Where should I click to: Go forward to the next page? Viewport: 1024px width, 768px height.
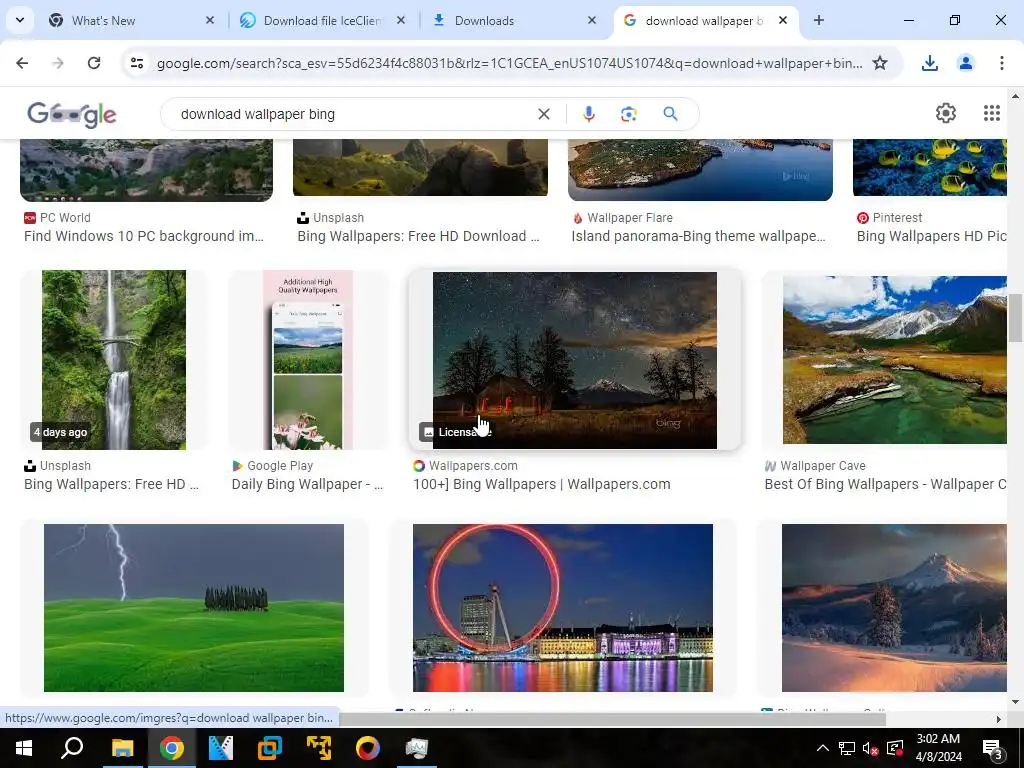click(x=58, y=63)
